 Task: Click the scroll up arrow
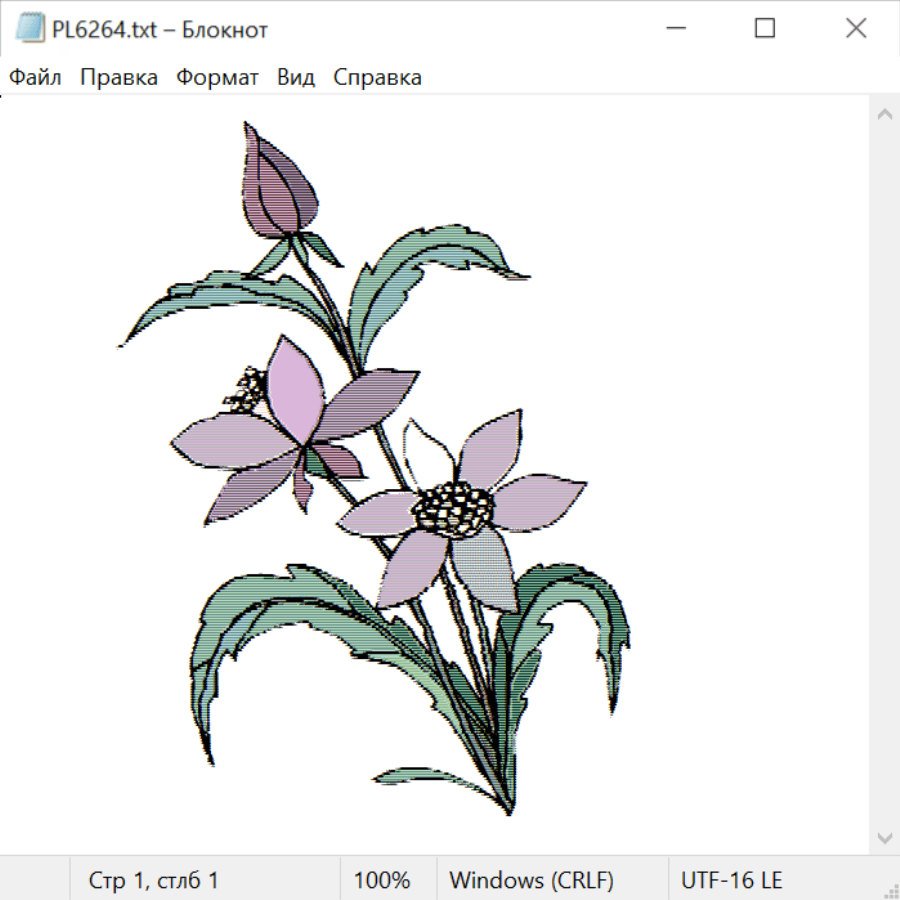(x=884, y=115)
